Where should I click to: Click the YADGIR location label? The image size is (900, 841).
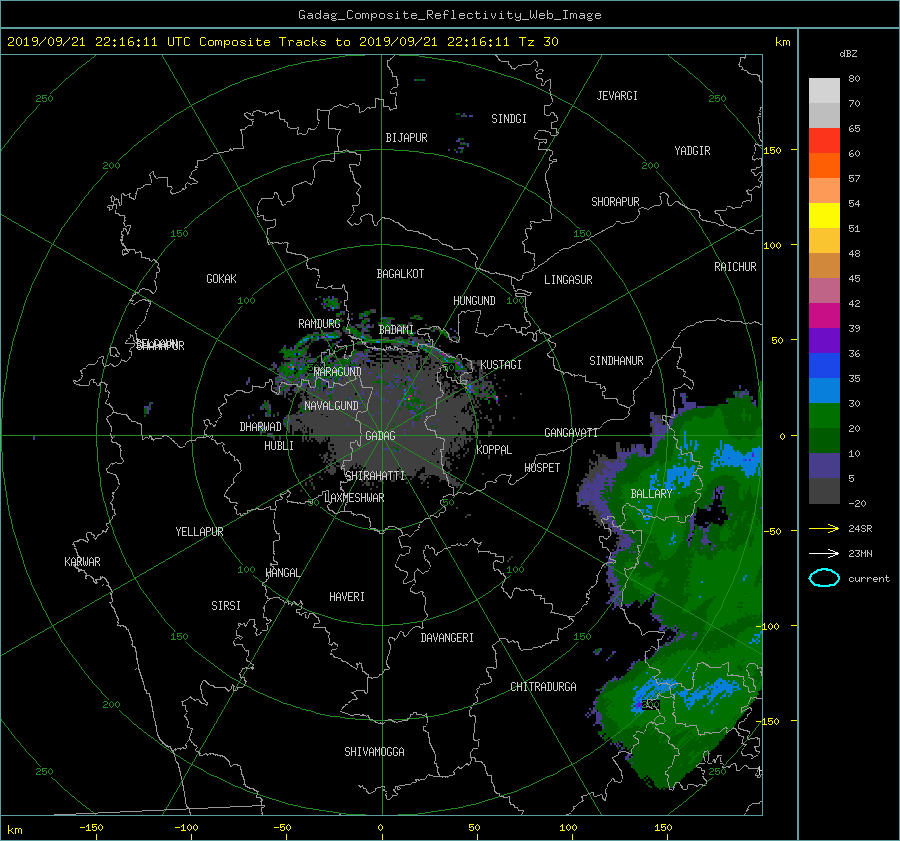[692, 151]
